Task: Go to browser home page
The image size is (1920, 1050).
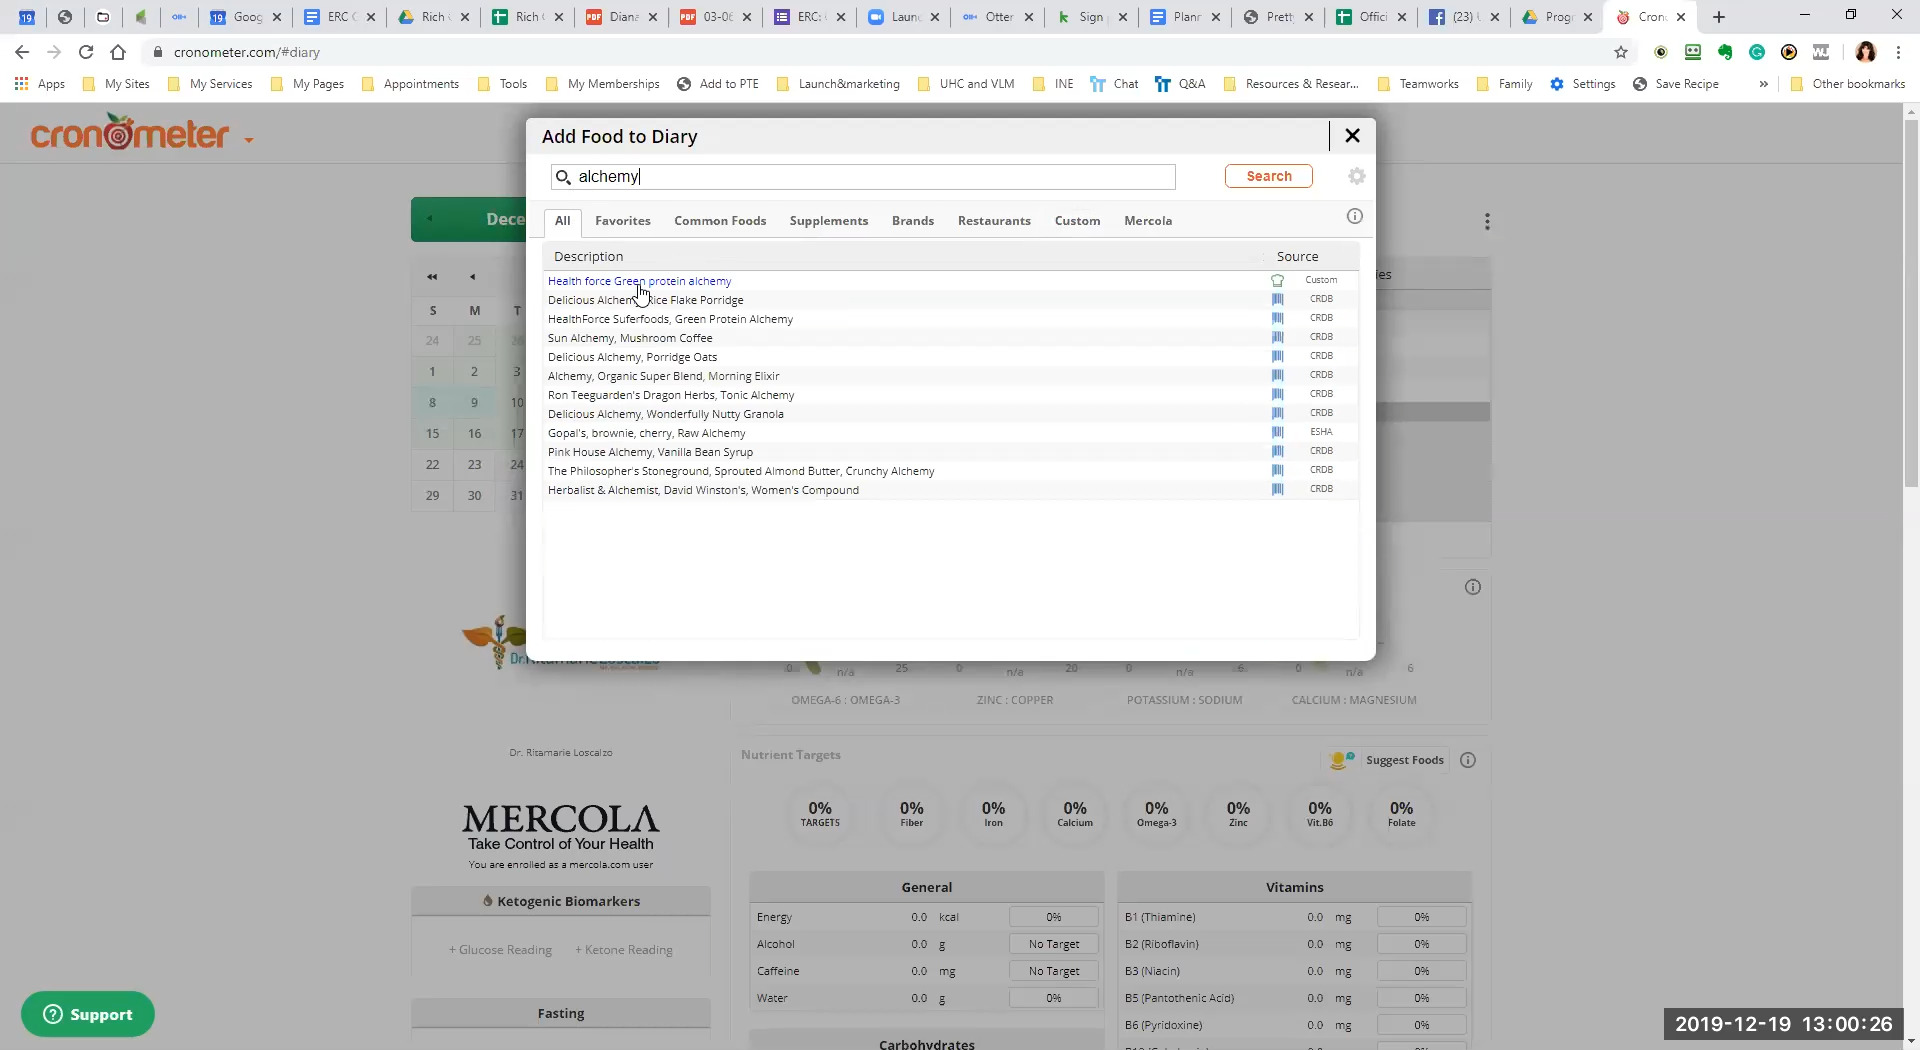Action: tap(118, 52)
